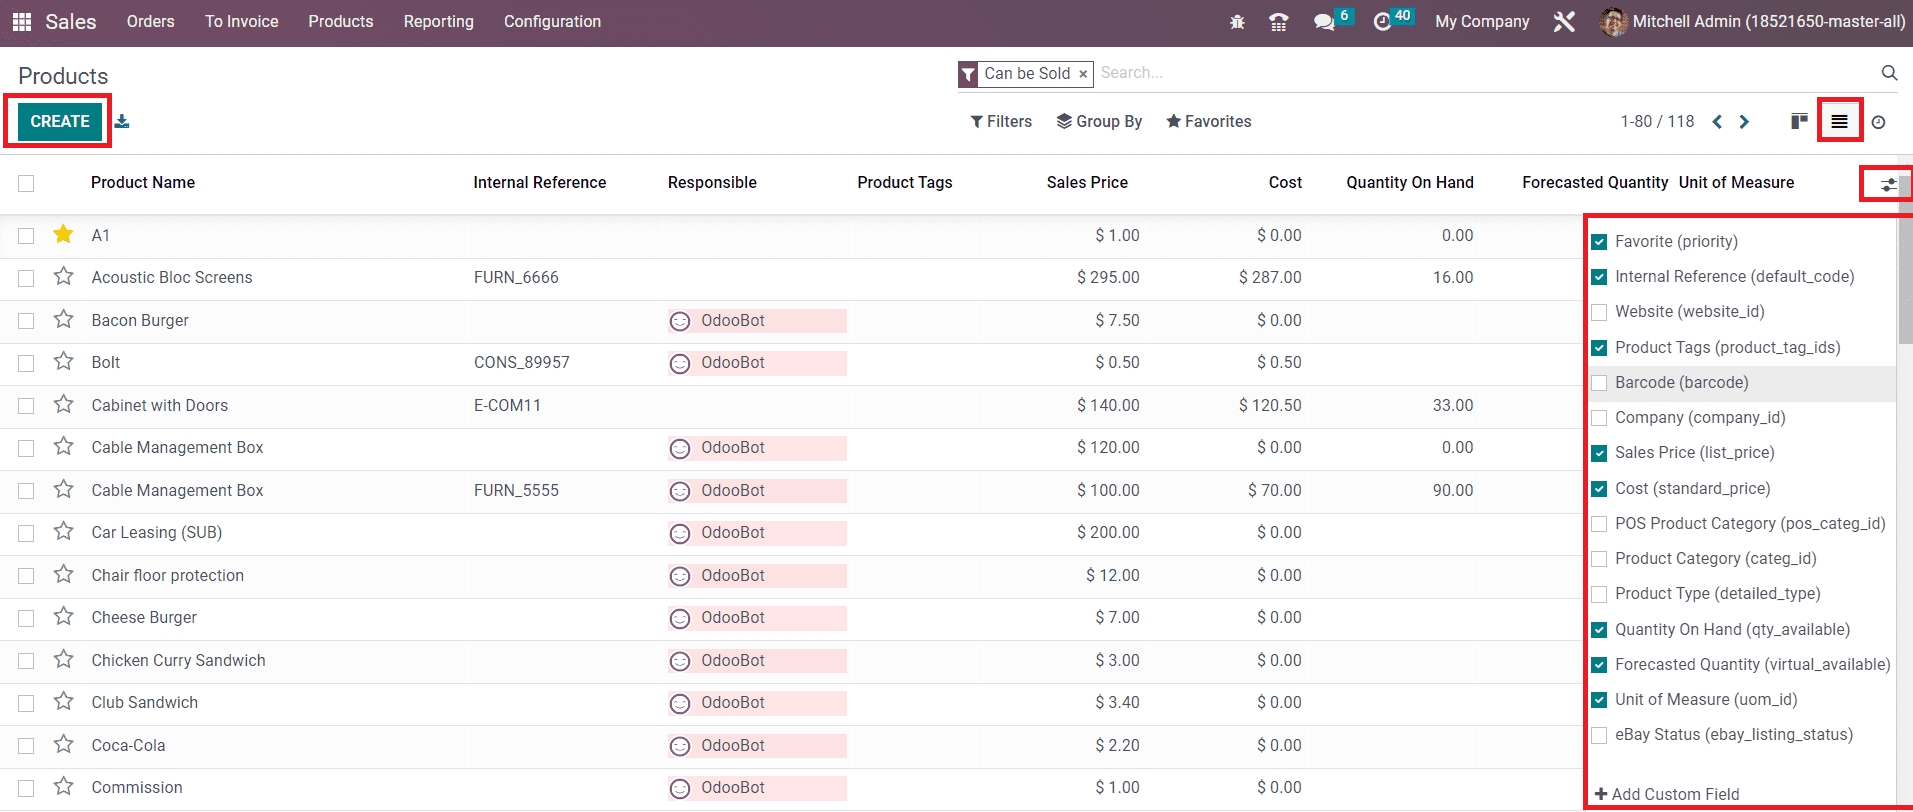
Task: Open the activities clock icon
Action: click(x=1383, y=22)
